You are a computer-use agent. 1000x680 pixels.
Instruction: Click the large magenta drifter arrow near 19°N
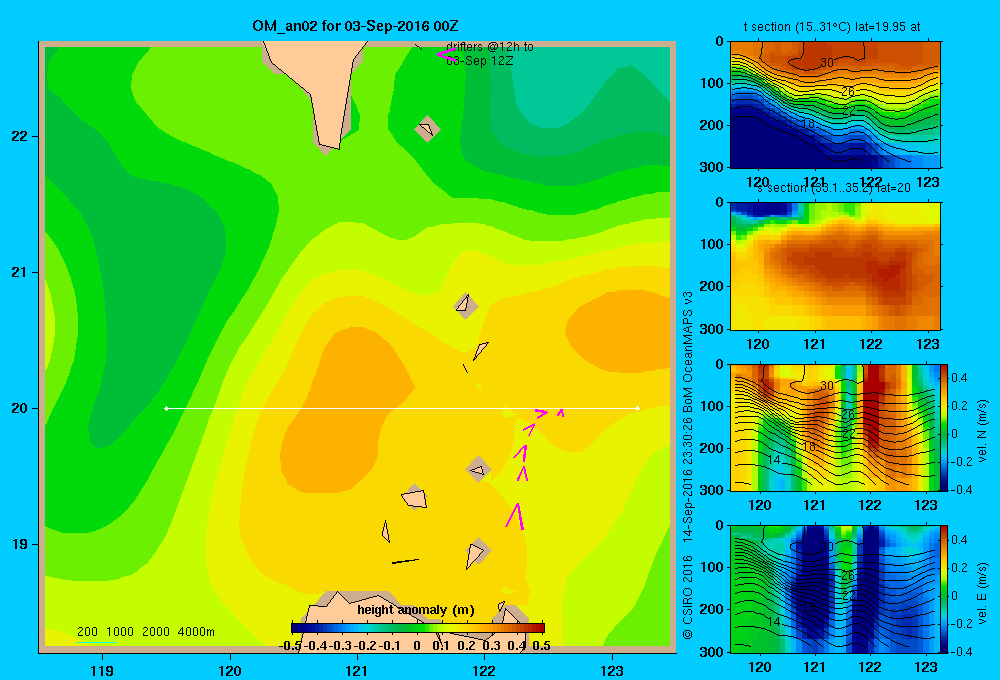(515, 516)
